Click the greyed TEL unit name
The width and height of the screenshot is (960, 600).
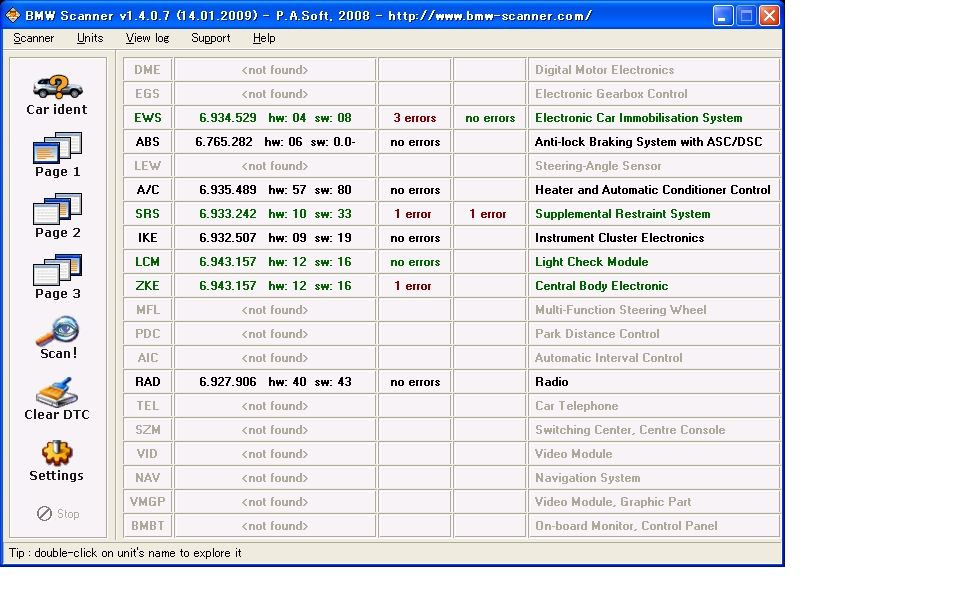pos(148,406)
